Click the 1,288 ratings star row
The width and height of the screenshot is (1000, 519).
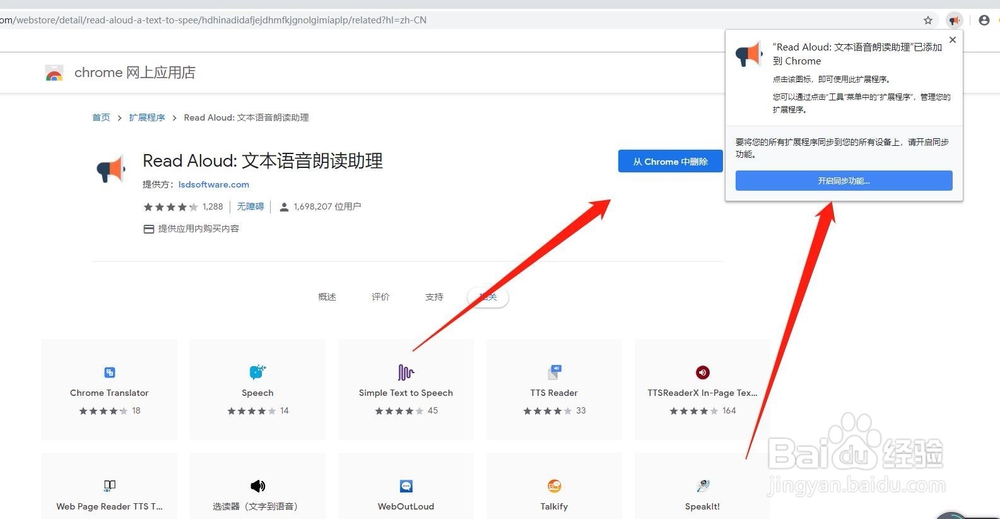[x=170, y=207]
